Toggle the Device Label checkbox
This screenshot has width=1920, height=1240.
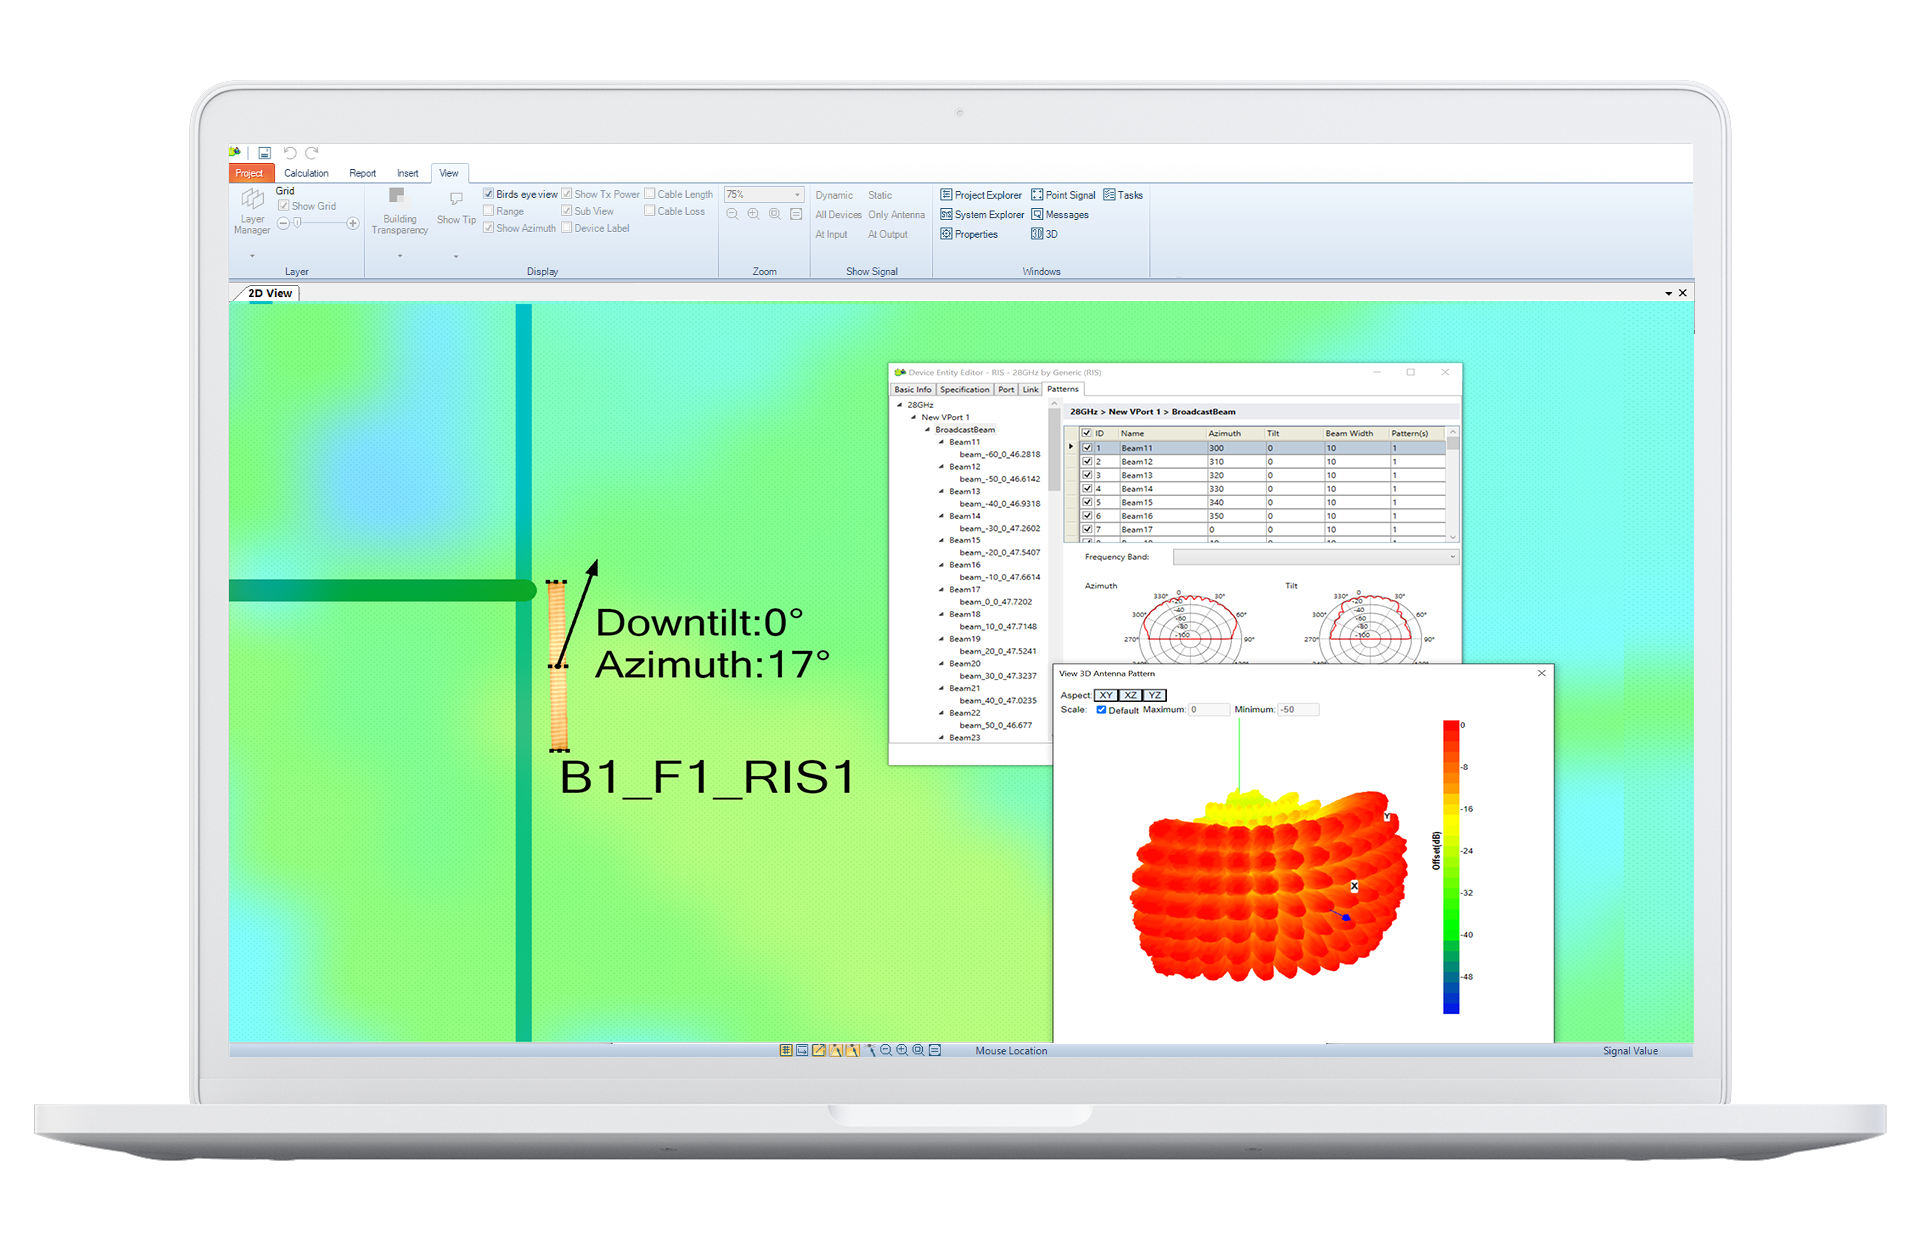pyautogui.click(x=567, y=228)
